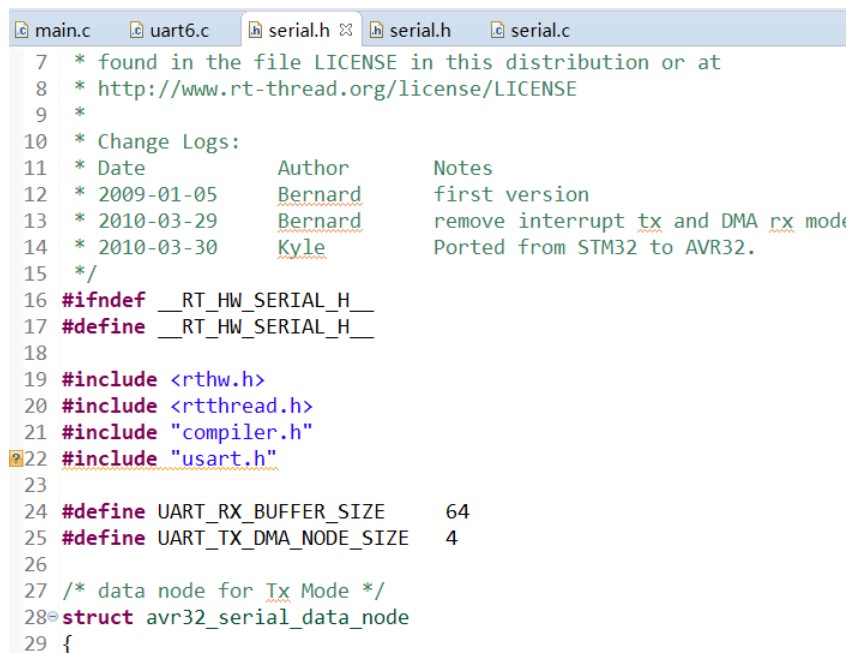Click the UART_RX_BUFFER_SIZE macro name

(271, 512)
